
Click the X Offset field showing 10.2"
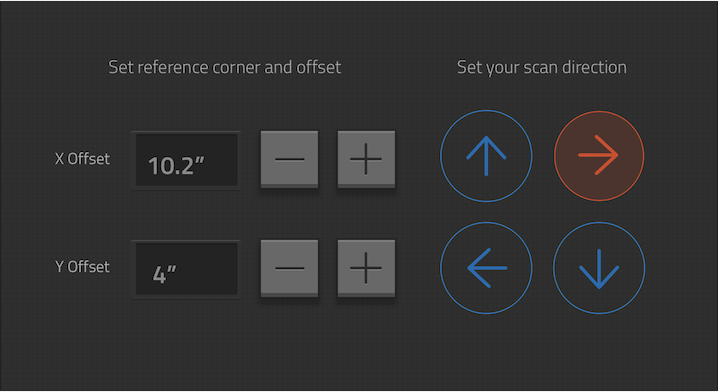[186, 160]
